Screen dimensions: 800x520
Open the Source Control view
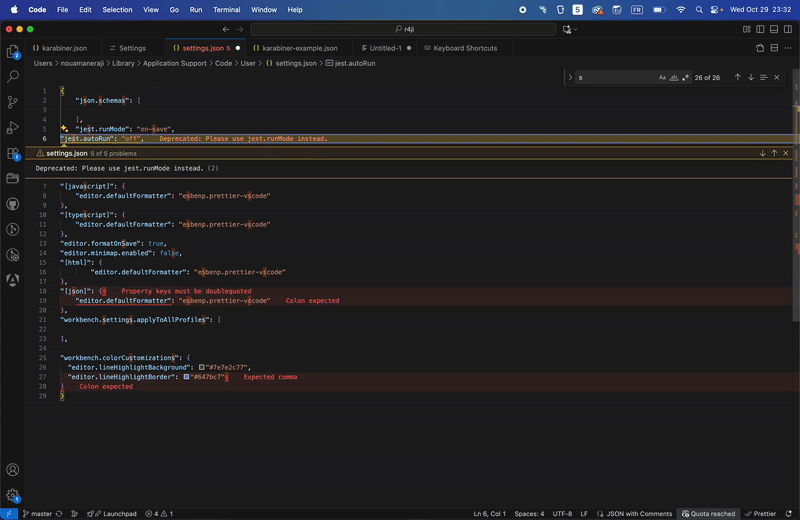coord(13,102)
